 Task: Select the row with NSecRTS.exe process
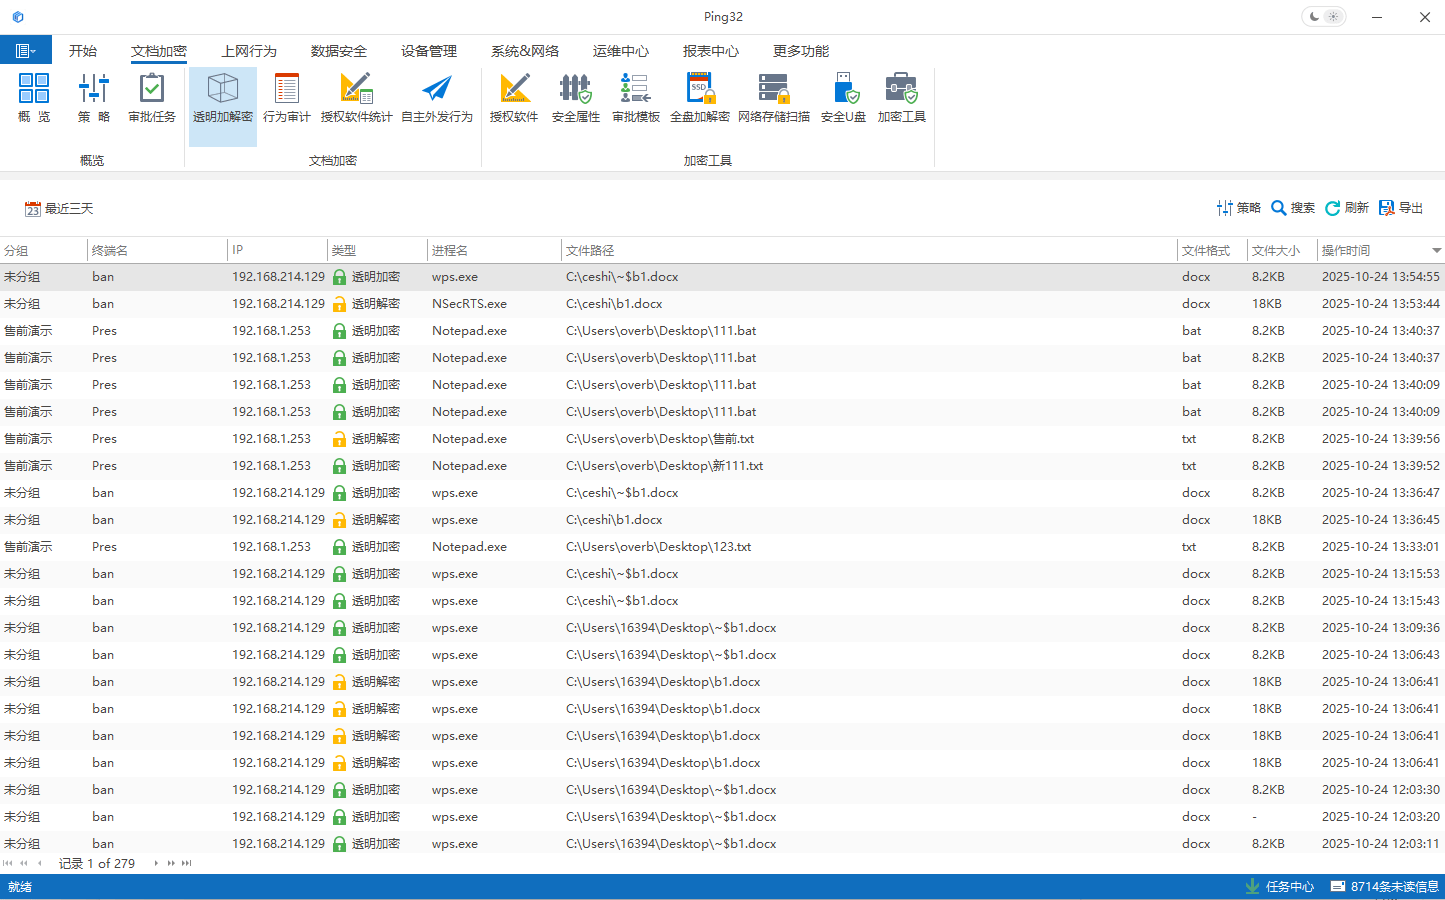(469, 304)
